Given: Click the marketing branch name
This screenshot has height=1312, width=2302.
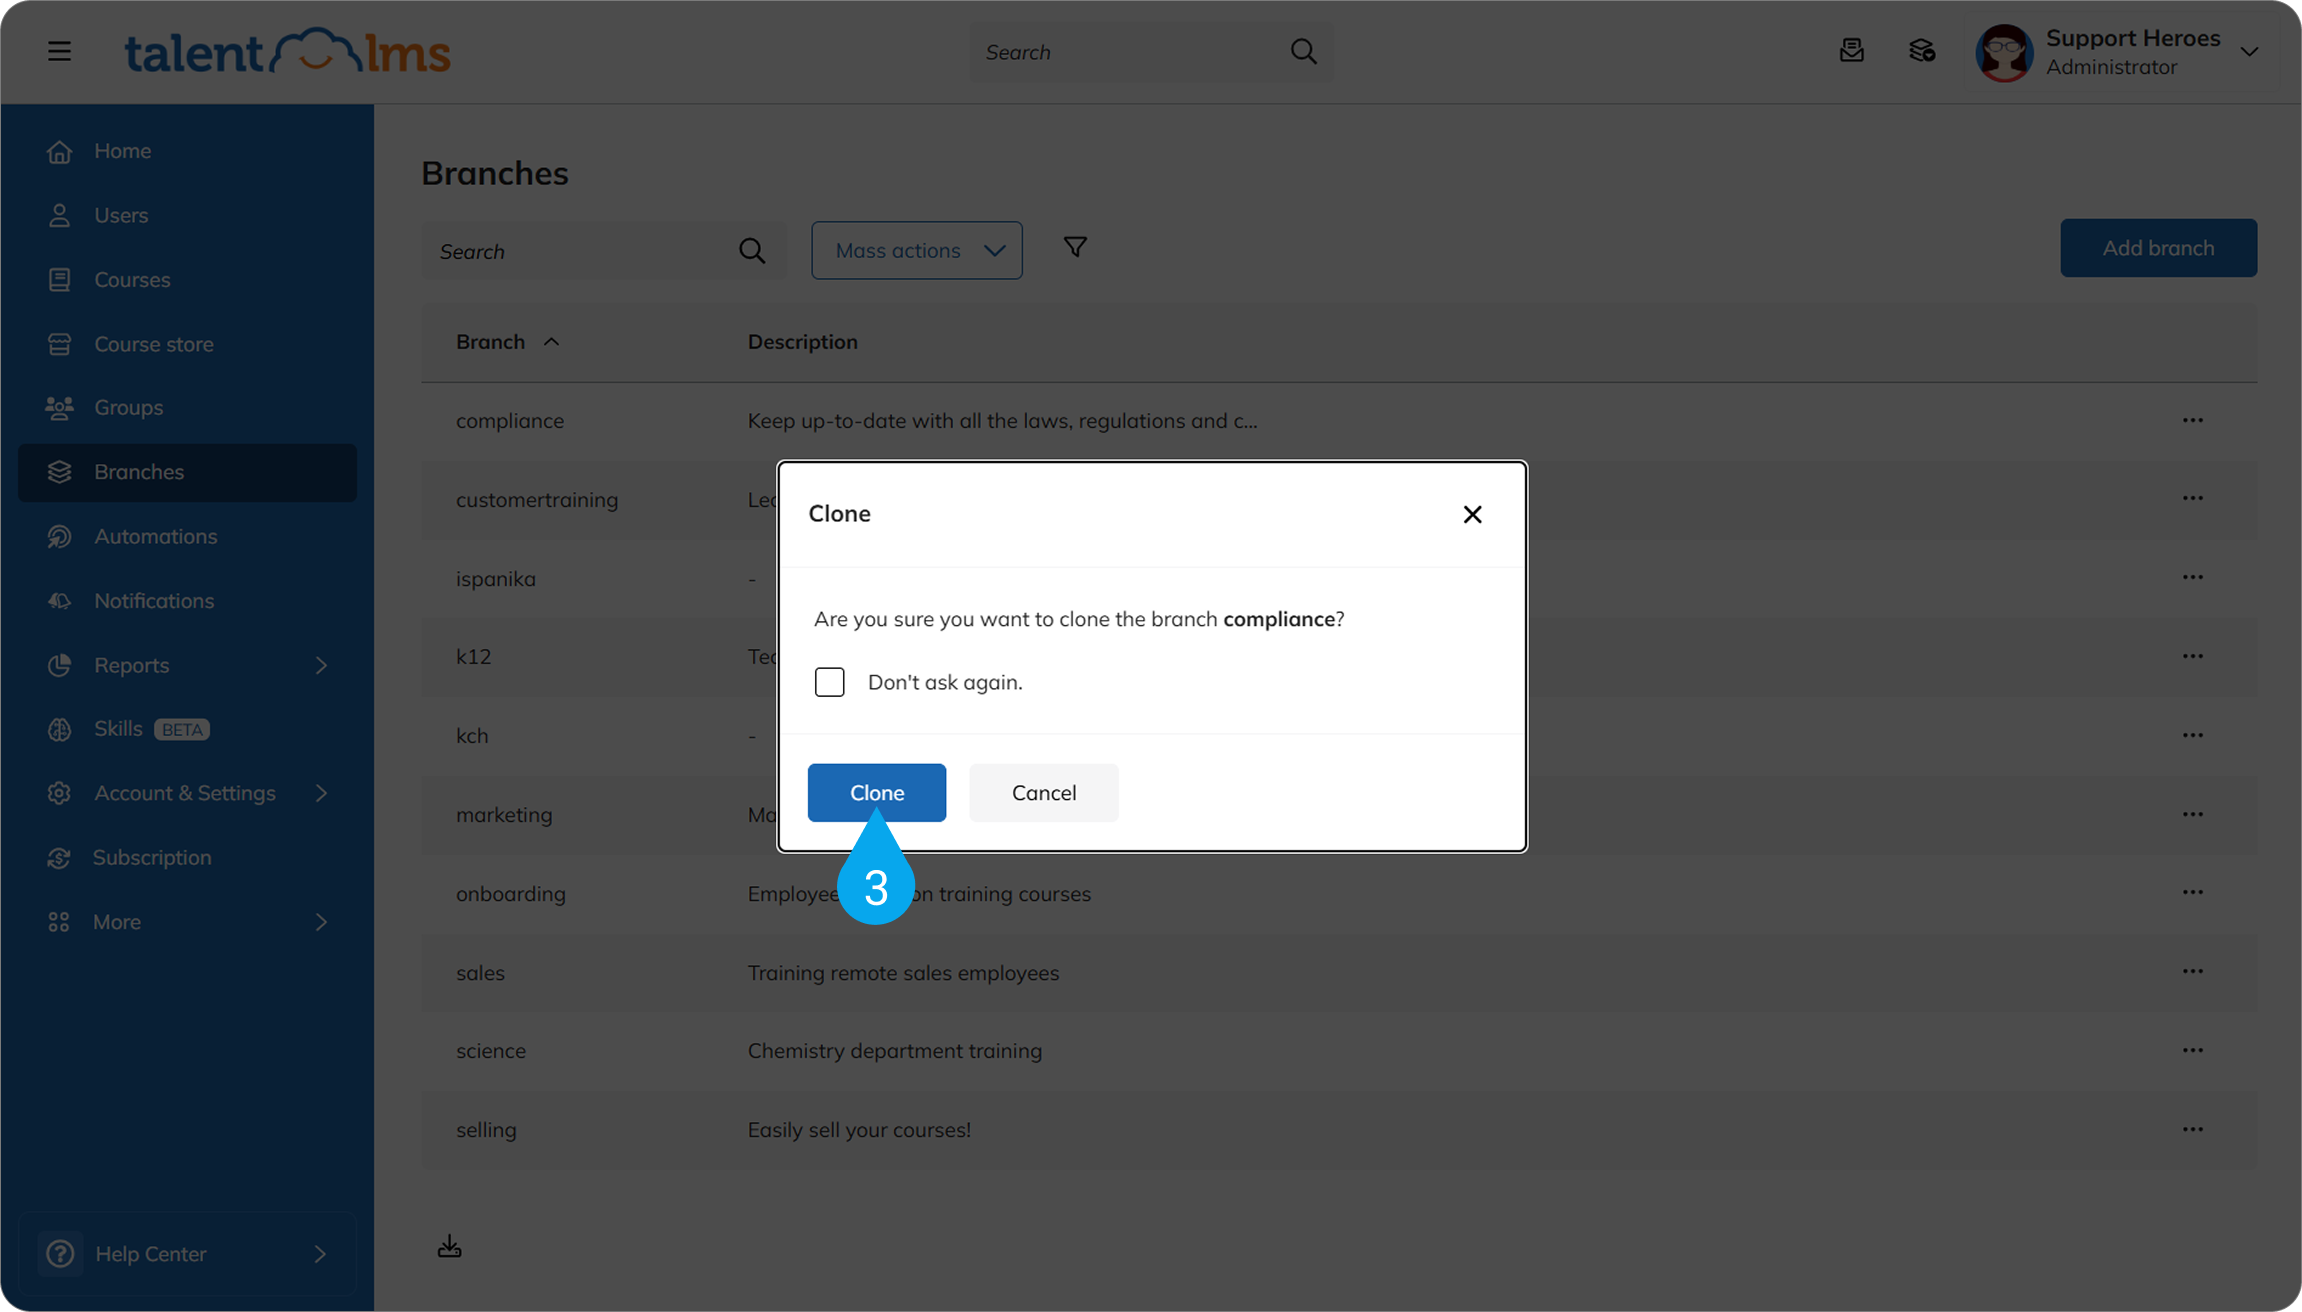Looking at the screenshot, I should coord(504,815).
